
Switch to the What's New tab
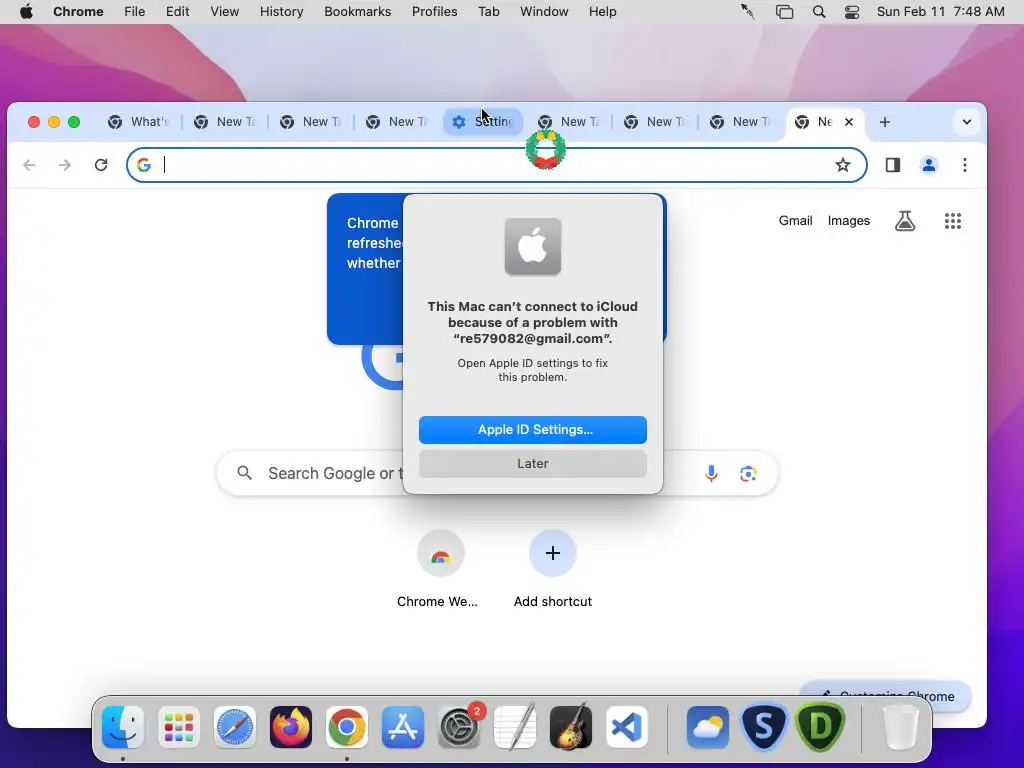point(139,122)
